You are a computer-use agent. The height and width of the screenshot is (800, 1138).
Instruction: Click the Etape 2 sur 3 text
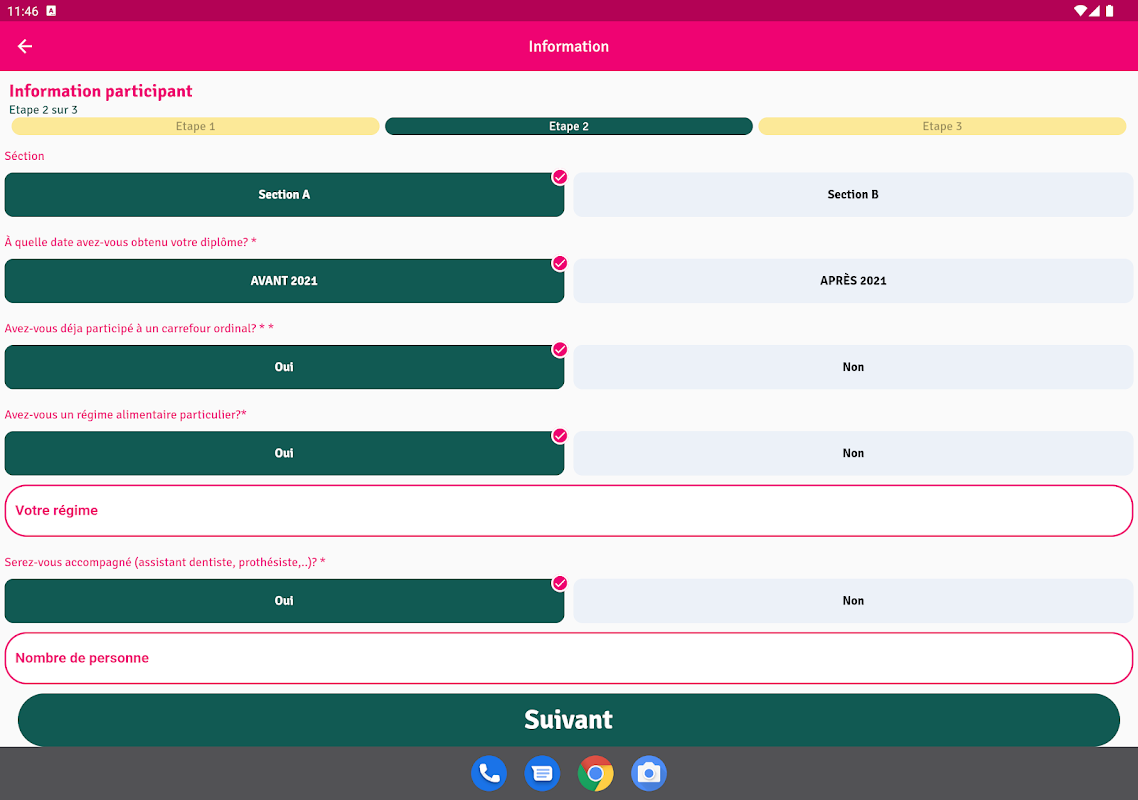point(44,110)
